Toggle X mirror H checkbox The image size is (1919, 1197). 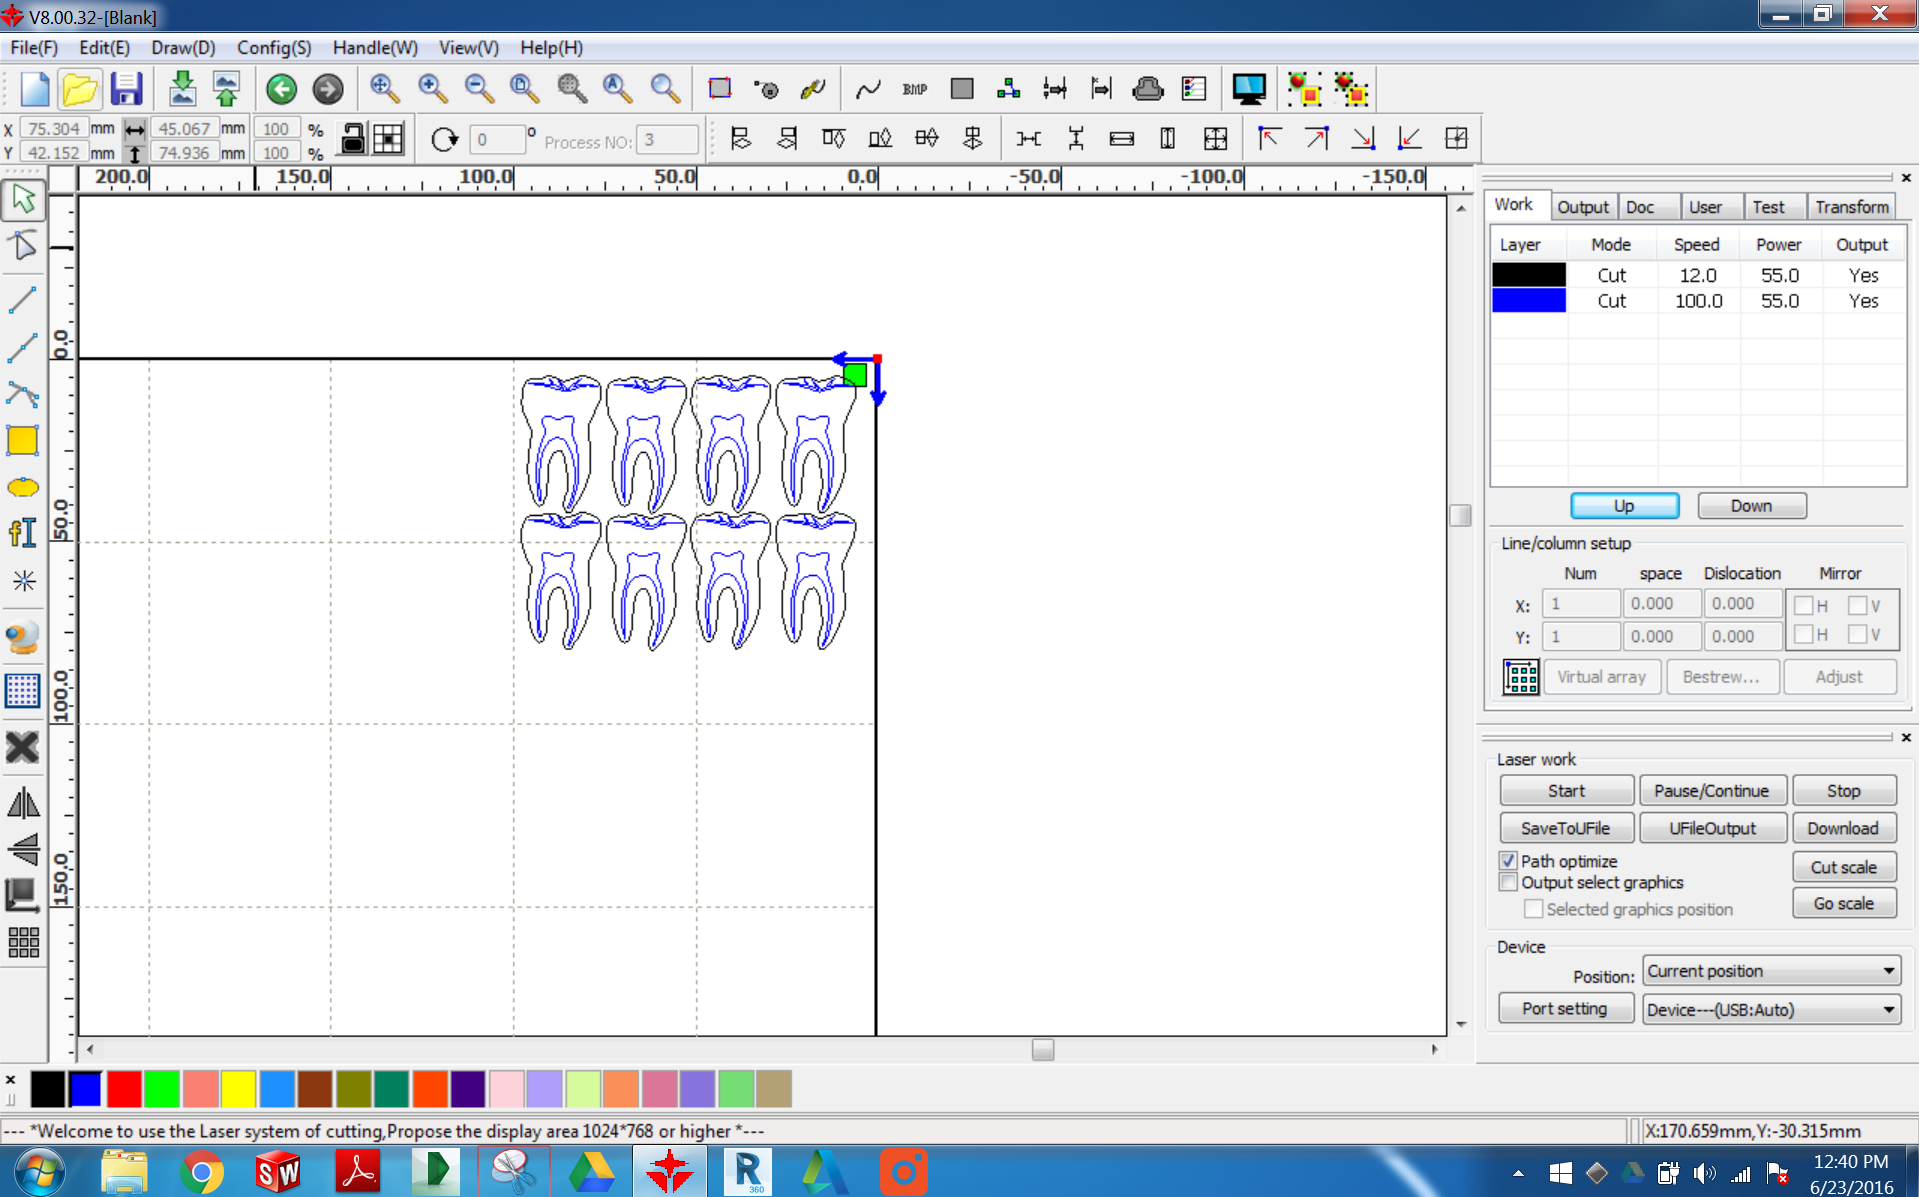(1803, 605)
